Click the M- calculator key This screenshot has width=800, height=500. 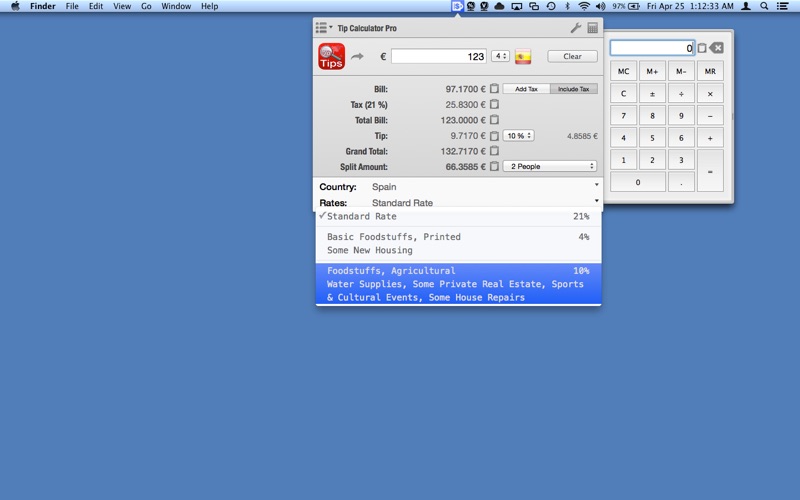[x=681, y=71]
